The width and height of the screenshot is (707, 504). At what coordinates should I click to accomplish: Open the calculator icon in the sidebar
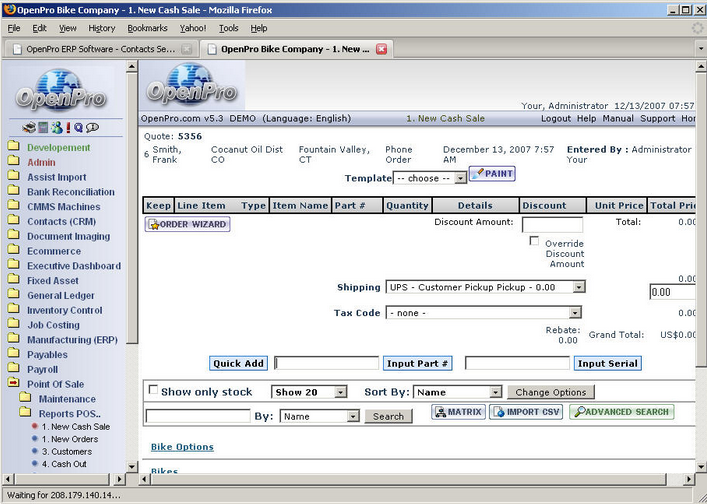pyautogui.click(x=43, y=128)
